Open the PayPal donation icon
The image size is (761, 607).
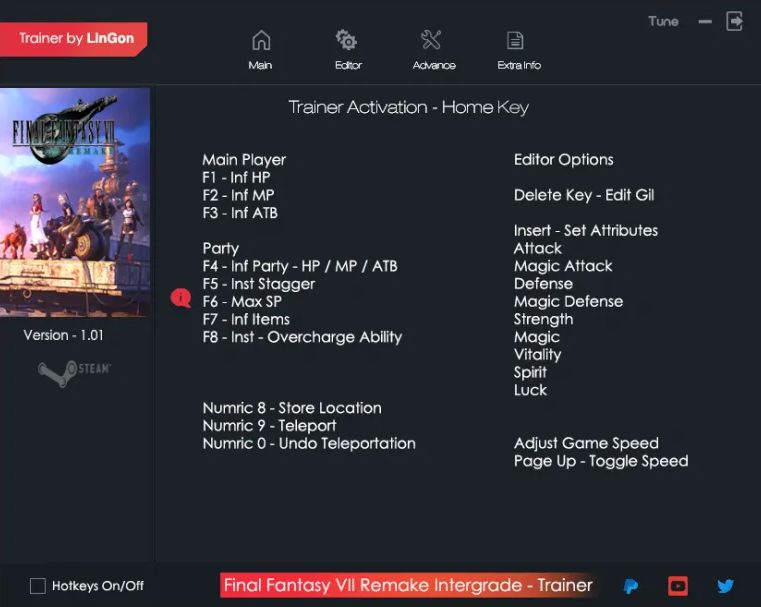[x=630, y=586]
